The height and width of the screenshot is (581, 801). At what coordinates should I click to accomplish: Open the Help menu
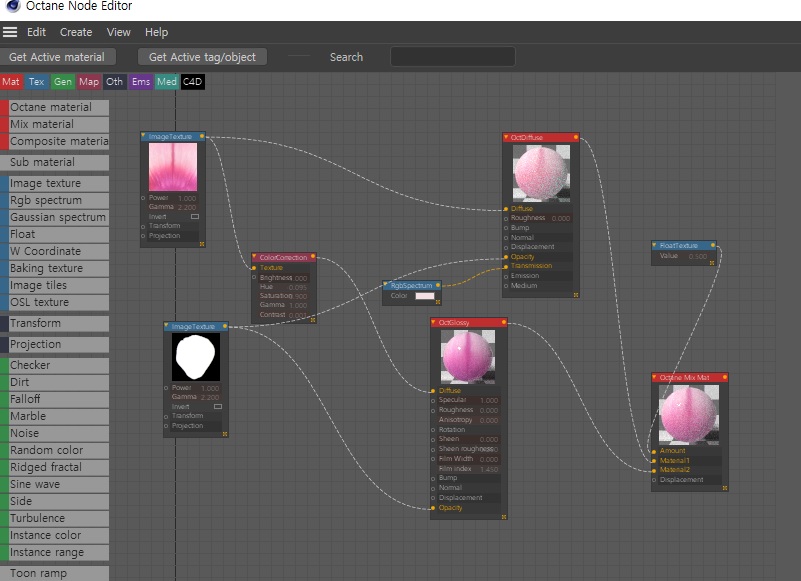[156, 32]
